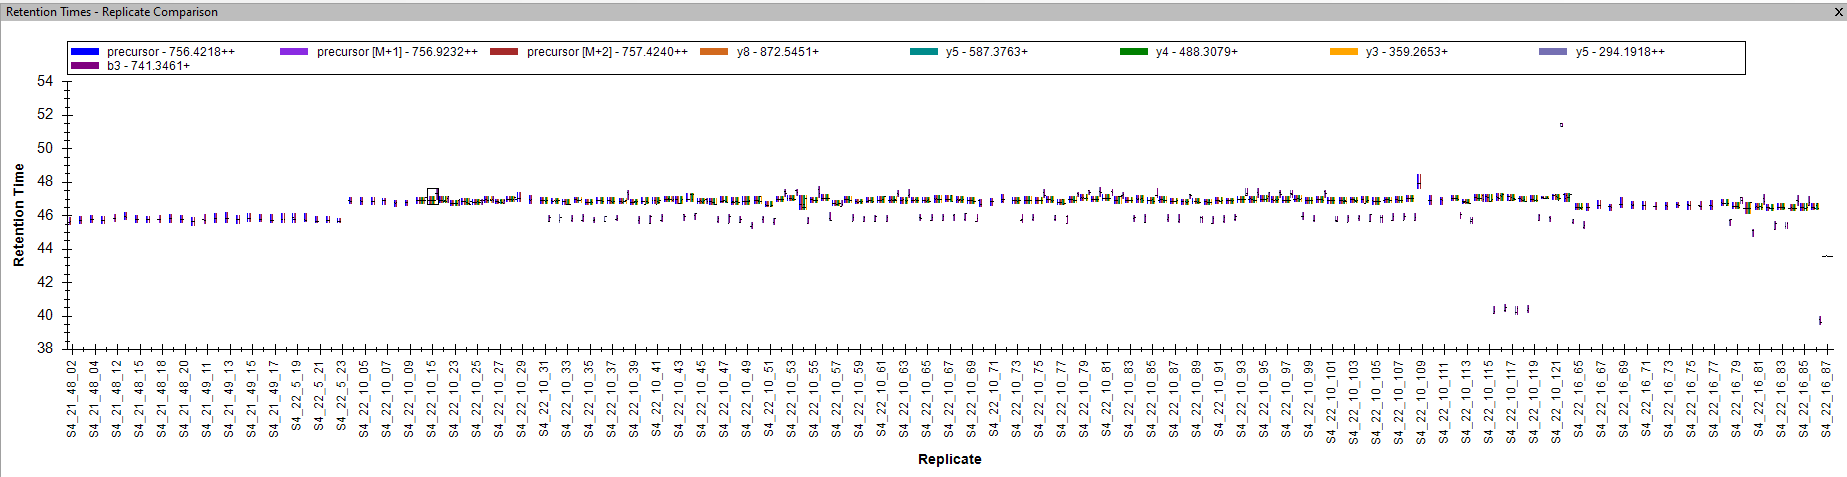Click the b3 741.3461+ legend swatch
Viewport: 1847px width, 477px height.
(85, 66)
